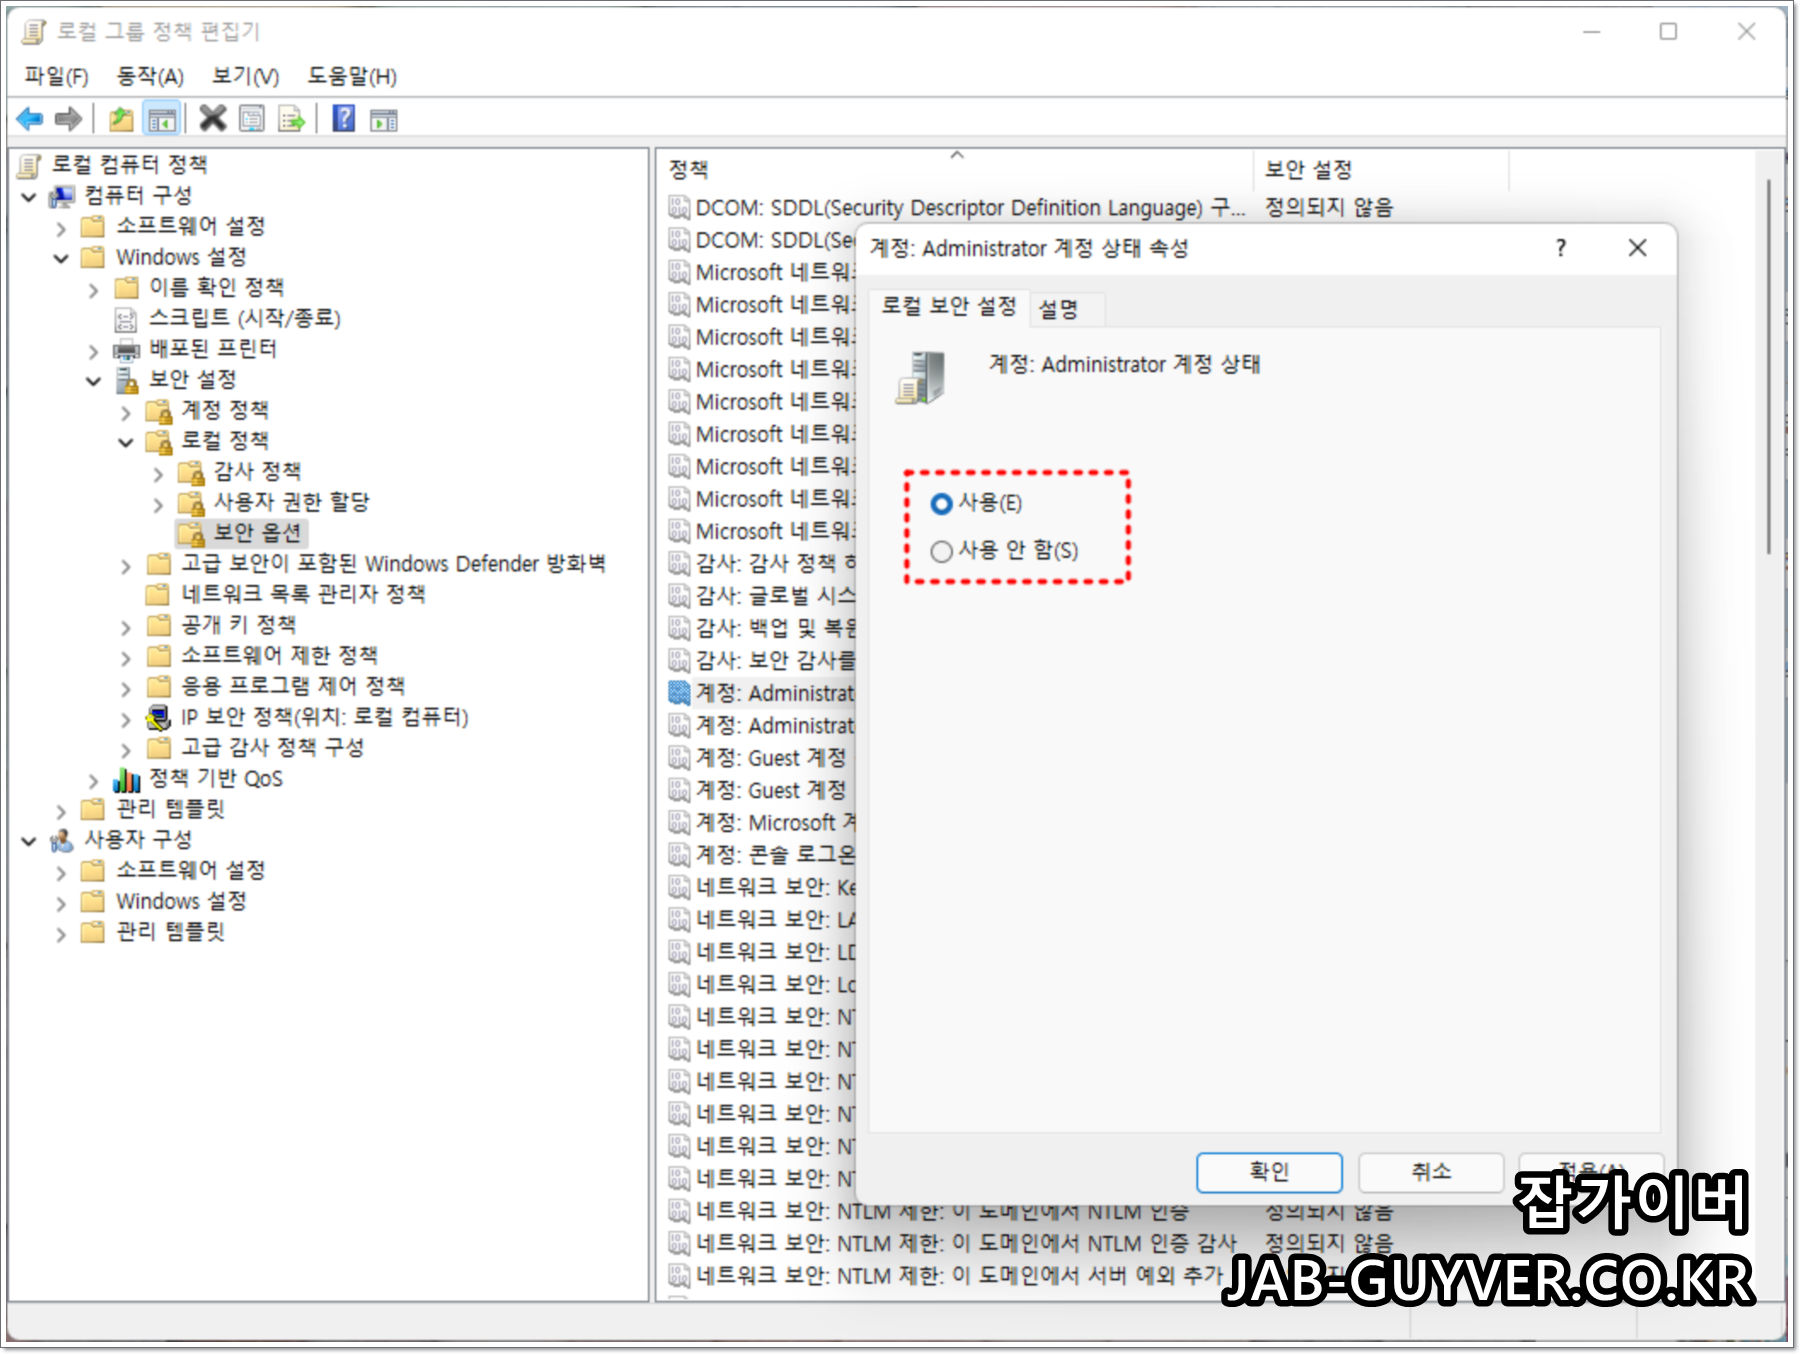This screenshot has height=1354, width=1800.
Task: Click the Delete X toolbar icon
Action: tap(213, 118)
